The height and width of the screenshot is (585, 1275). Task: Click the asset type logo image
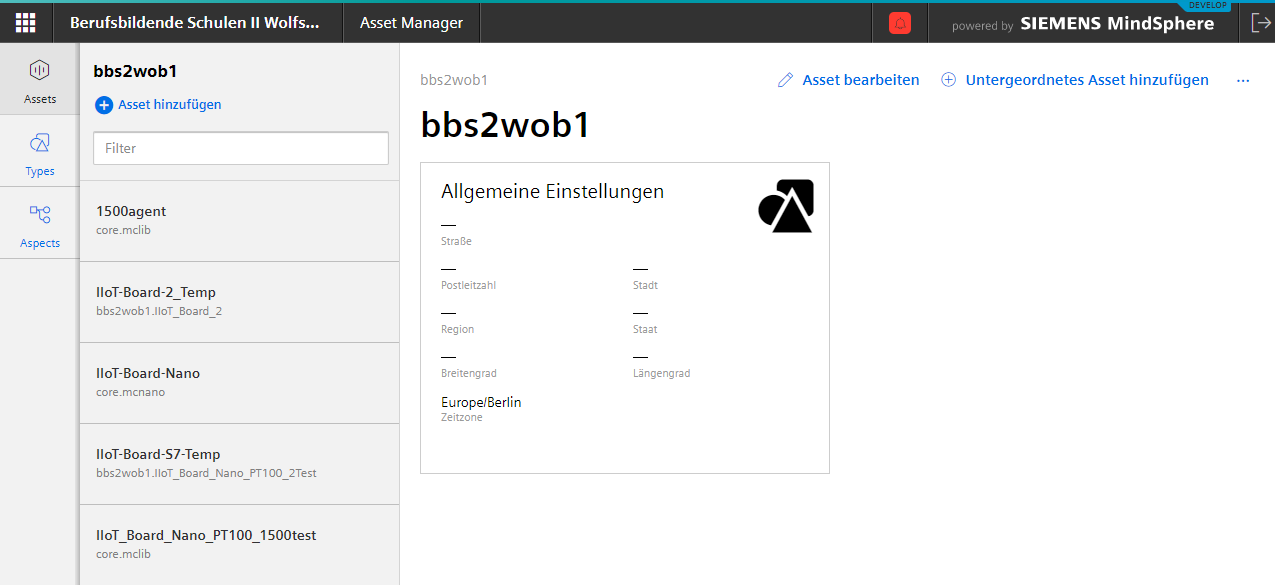tap(786, 206)
